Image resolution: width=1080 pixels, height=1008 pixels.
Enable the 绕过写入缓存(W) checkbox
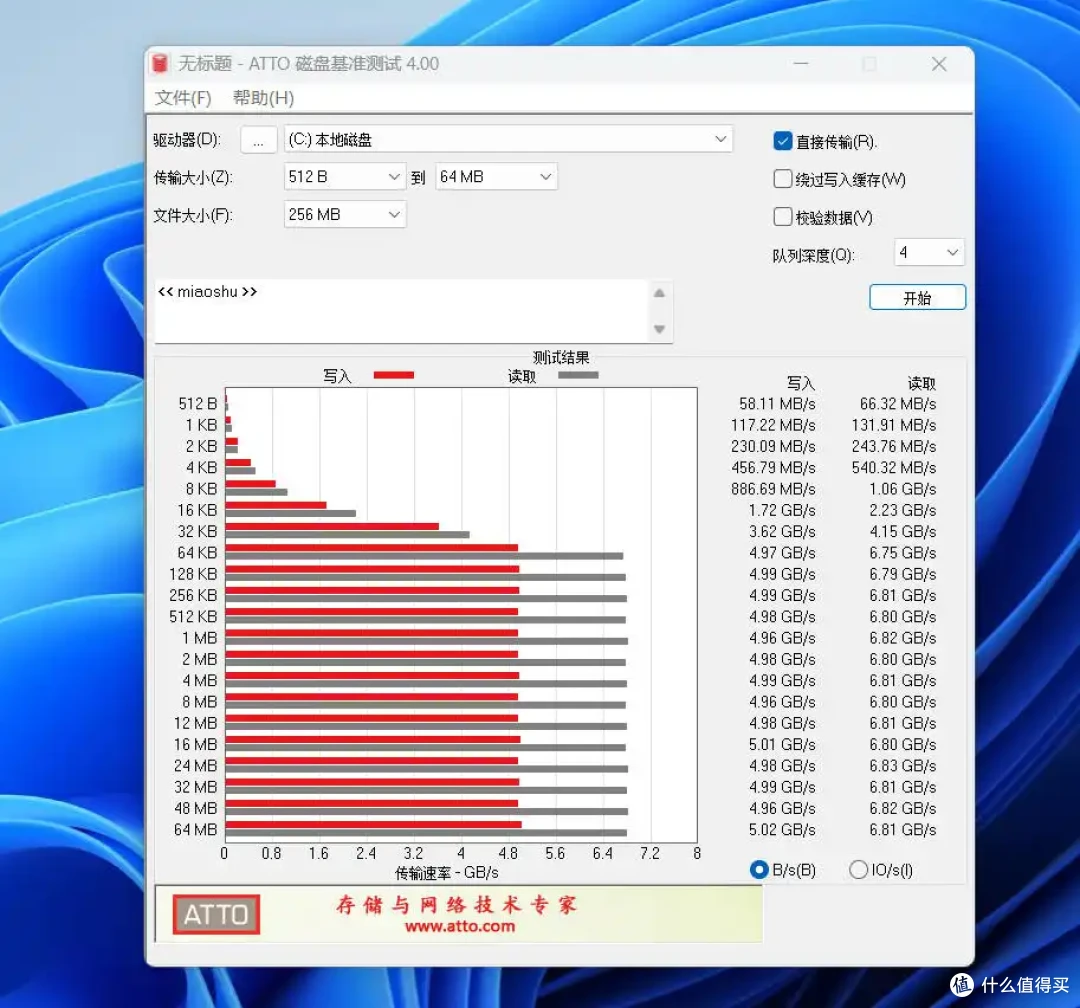point(782,179)
